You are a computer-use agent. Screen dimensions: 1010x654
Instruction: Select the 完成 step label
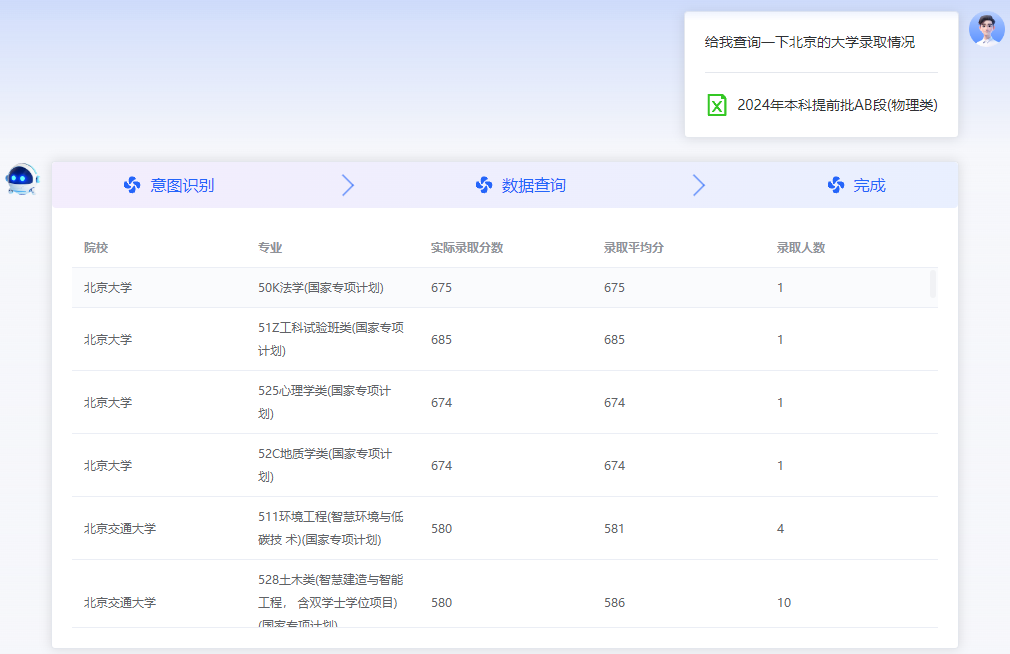(x=870, y=186)
